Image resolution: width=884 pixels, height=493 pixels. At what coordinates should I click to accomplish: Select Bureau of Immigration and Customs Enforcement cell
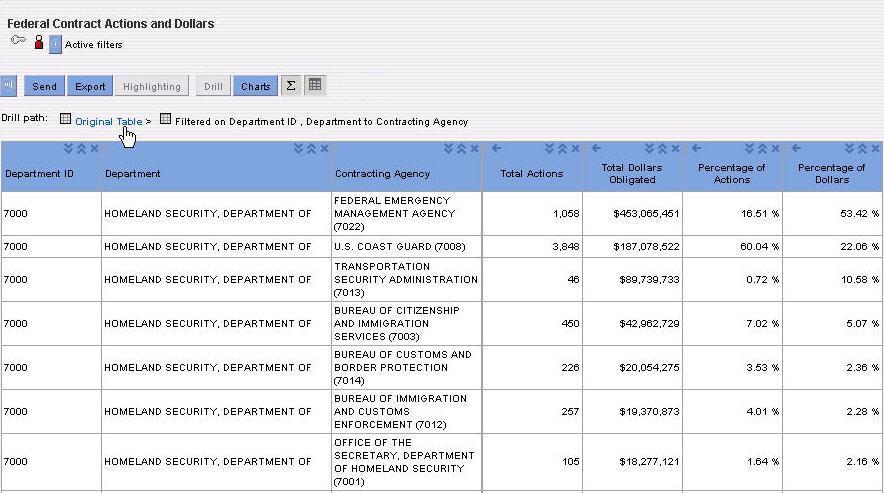tap(406, 411)
